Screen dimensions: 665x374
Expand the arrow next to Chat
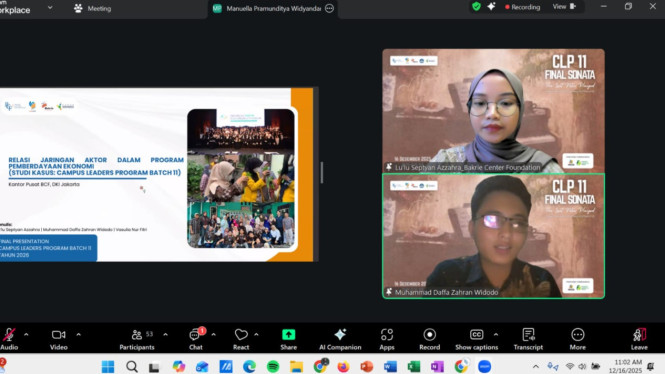pos(213,335)
